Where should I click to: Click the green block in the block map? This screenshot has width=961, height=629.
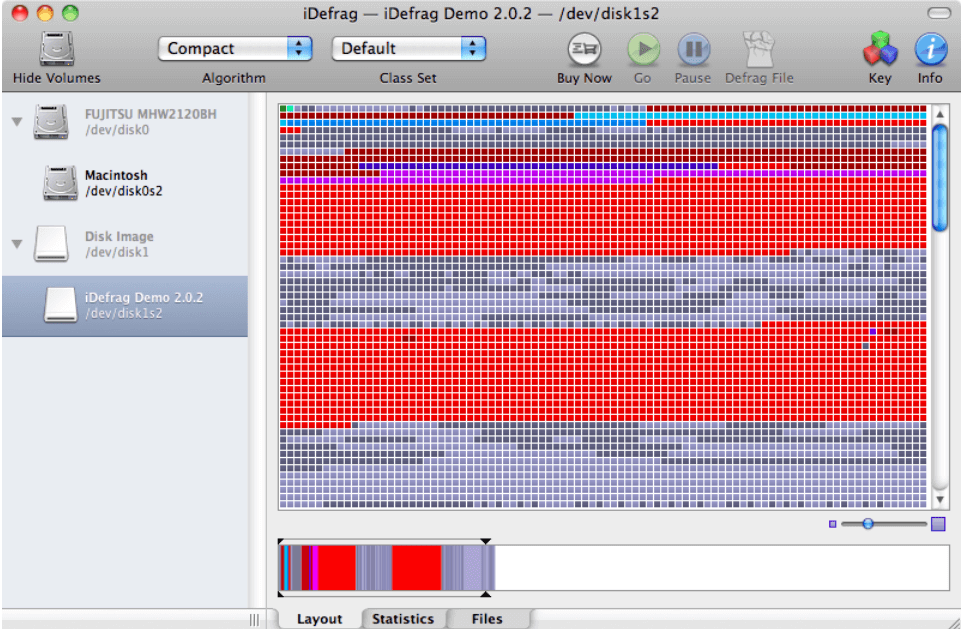(x=283, y=109)
